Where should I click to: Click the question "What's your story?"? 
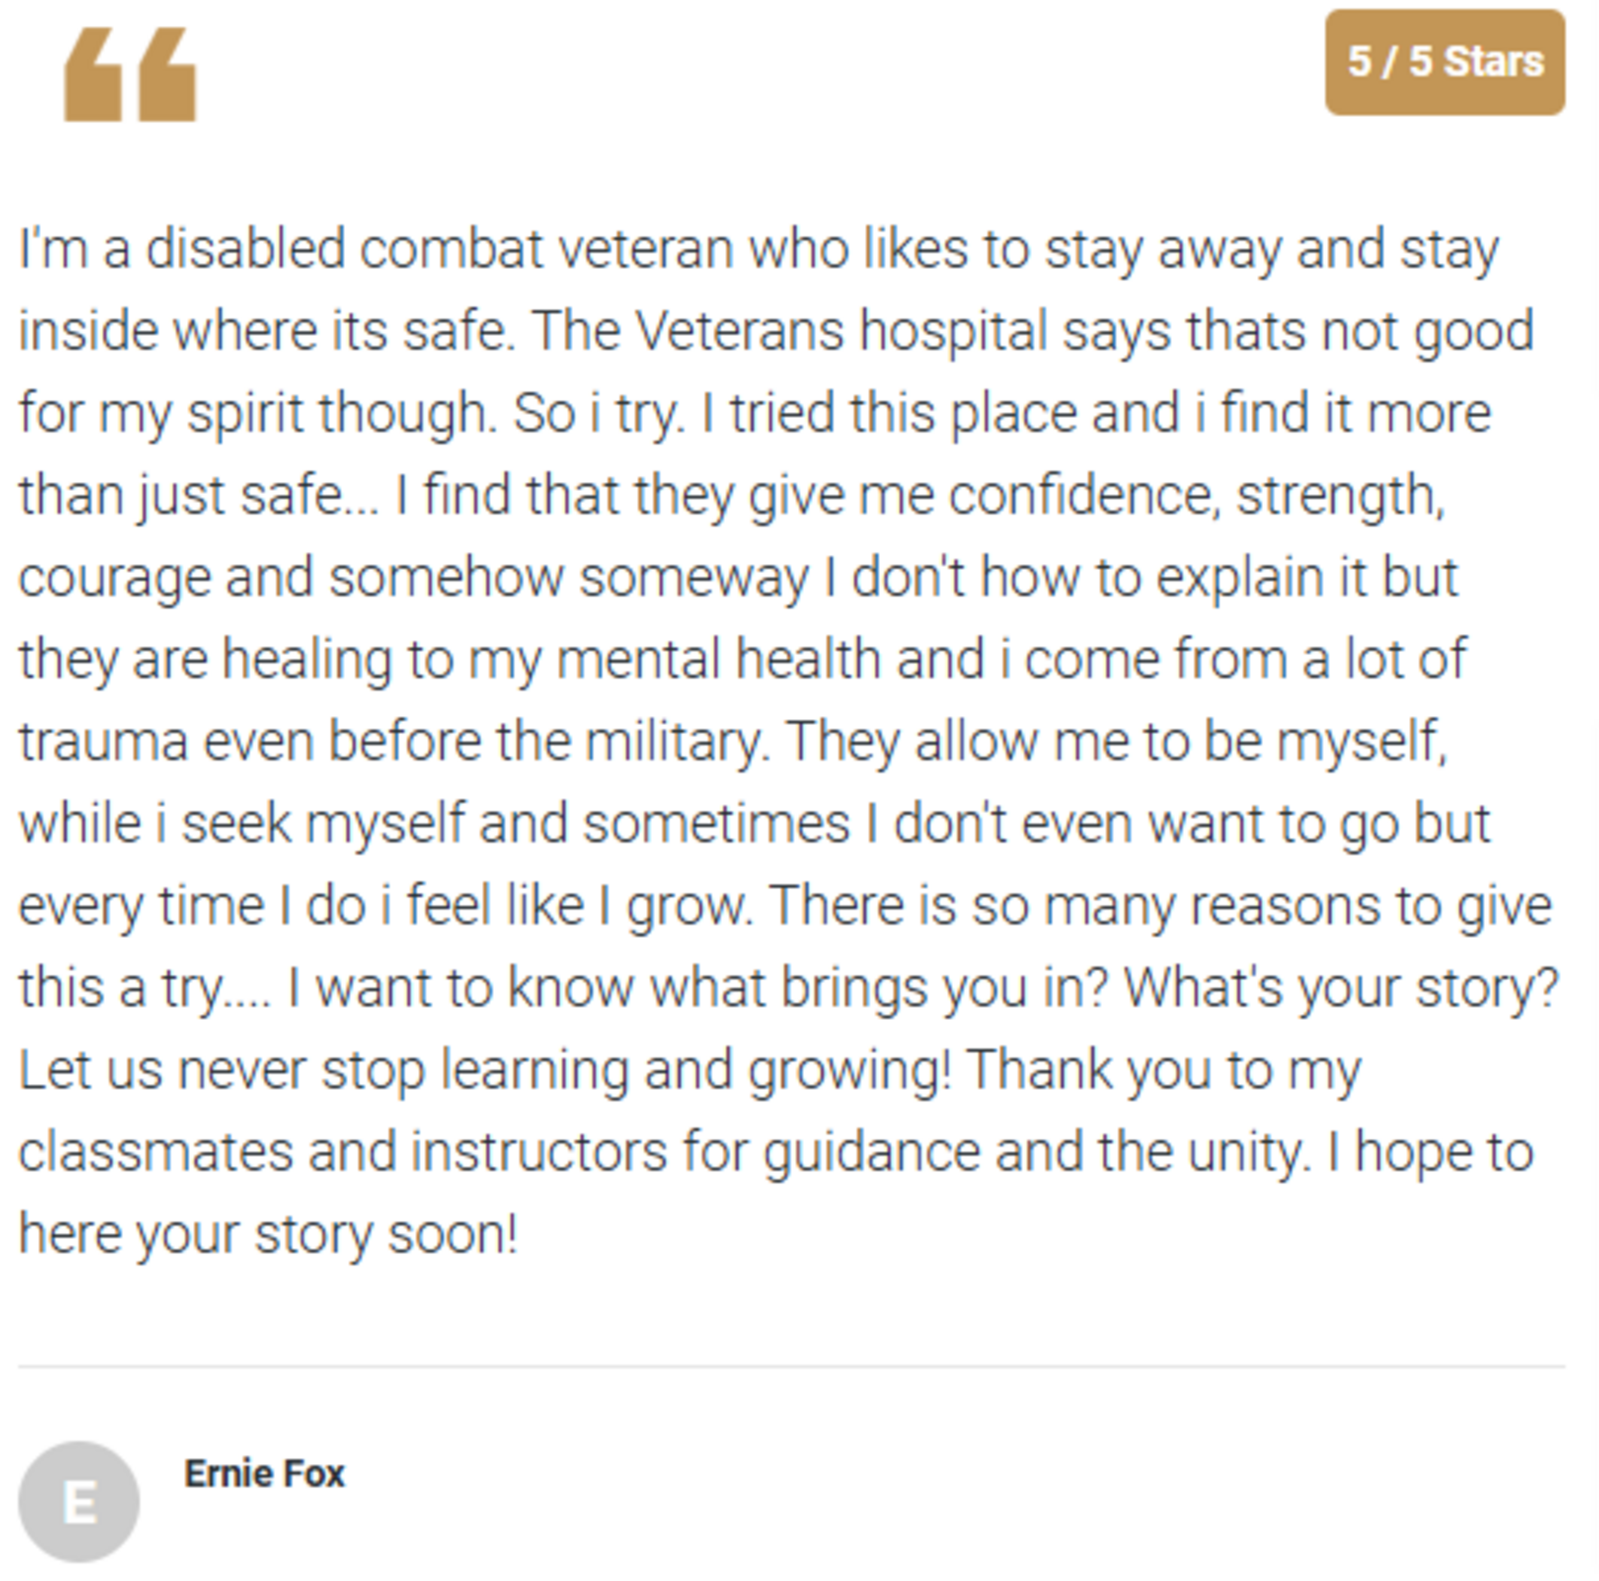click(x=1340, y=988)
